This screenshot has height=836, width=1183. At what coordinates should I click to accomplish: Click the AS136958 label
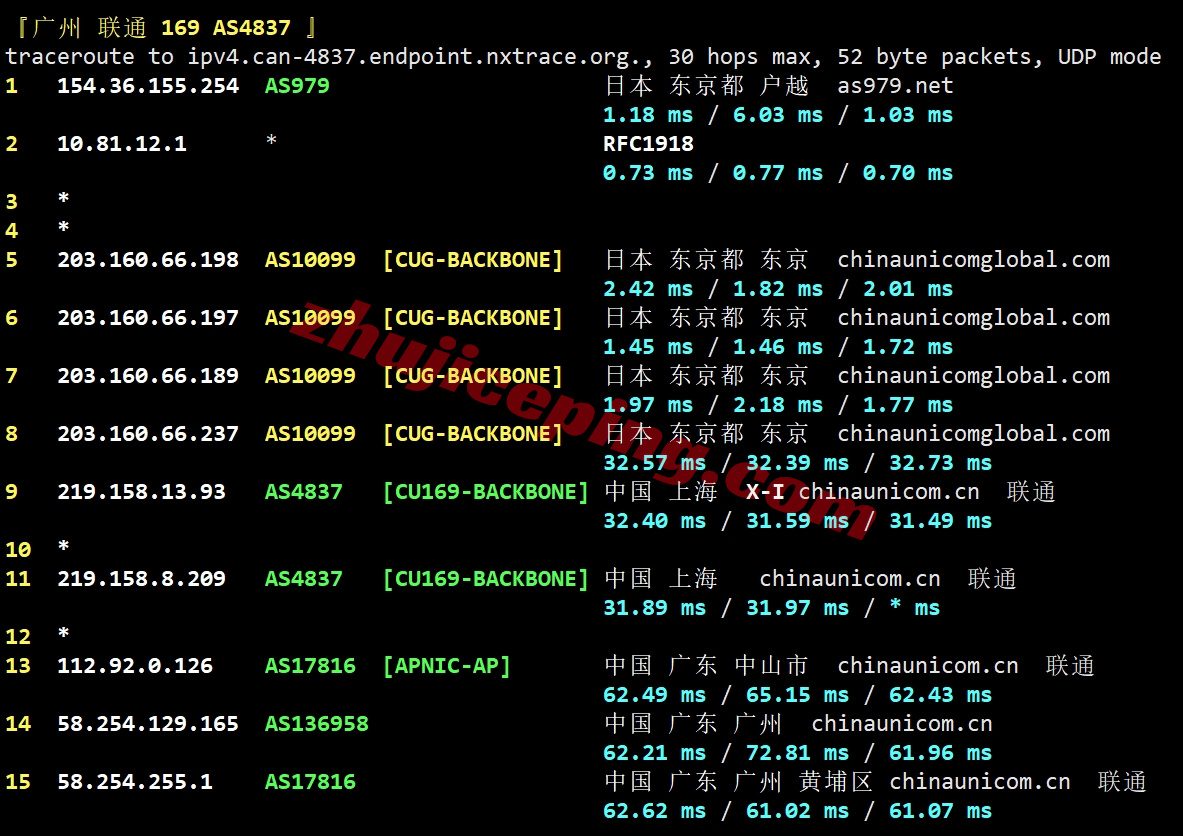(317, 724)
